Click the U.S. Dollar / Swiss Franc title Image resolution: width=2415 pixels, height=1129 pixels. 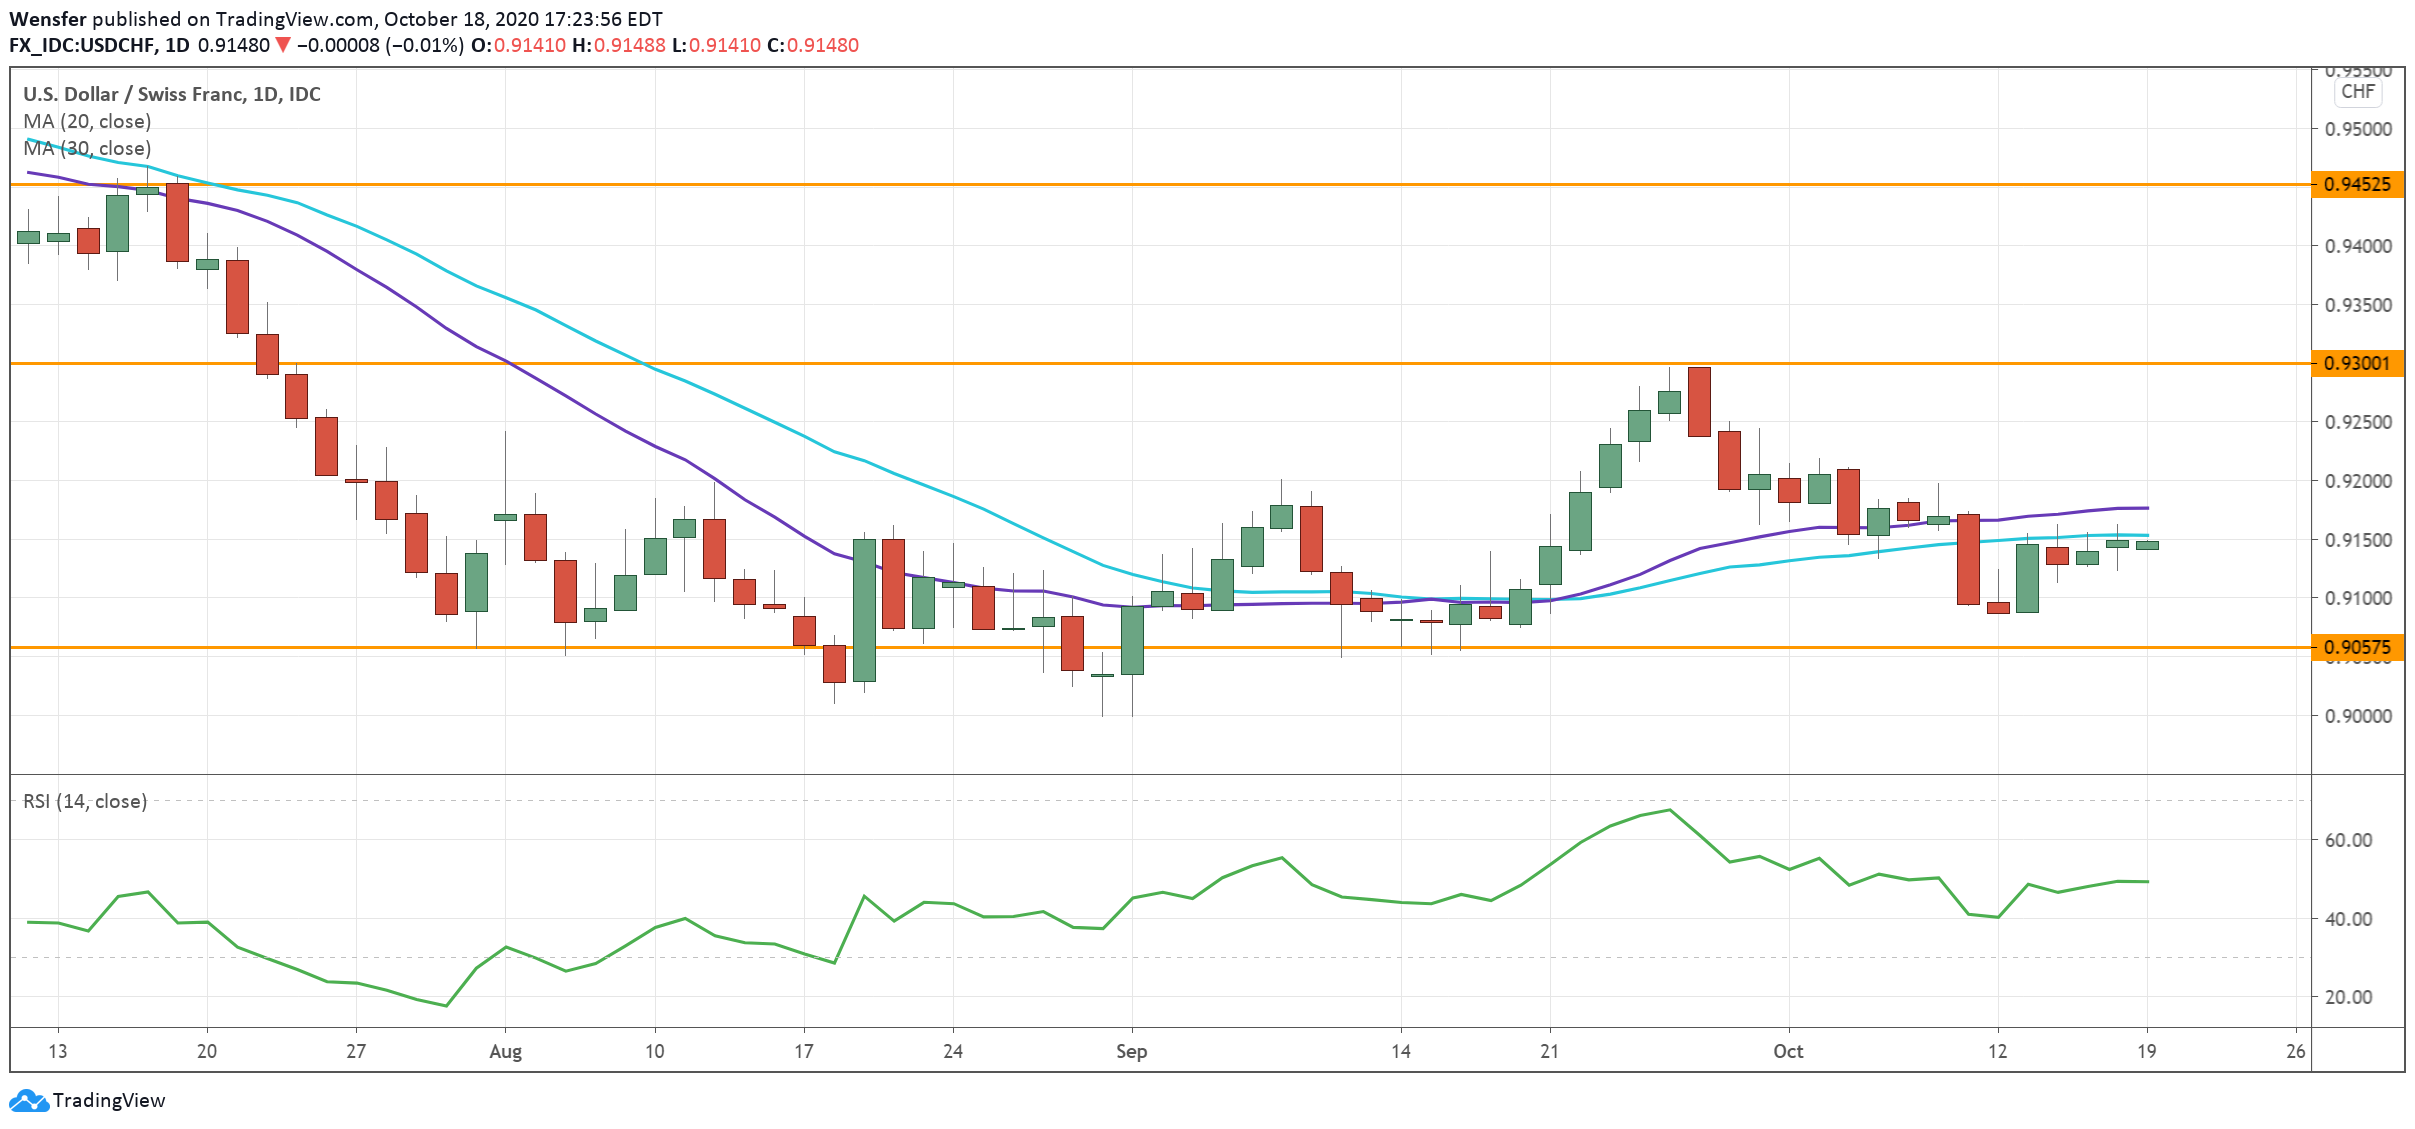(171, 94)
